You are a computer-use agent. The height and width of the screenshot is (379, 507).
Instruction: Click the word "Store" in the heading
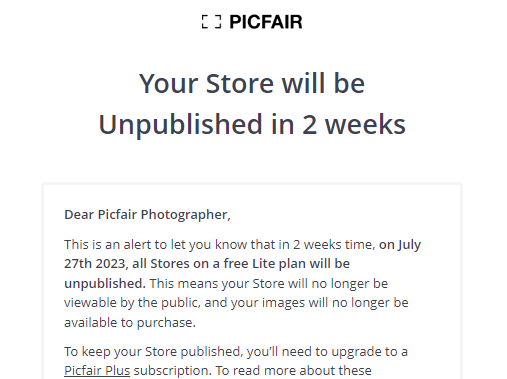point(239,83)
